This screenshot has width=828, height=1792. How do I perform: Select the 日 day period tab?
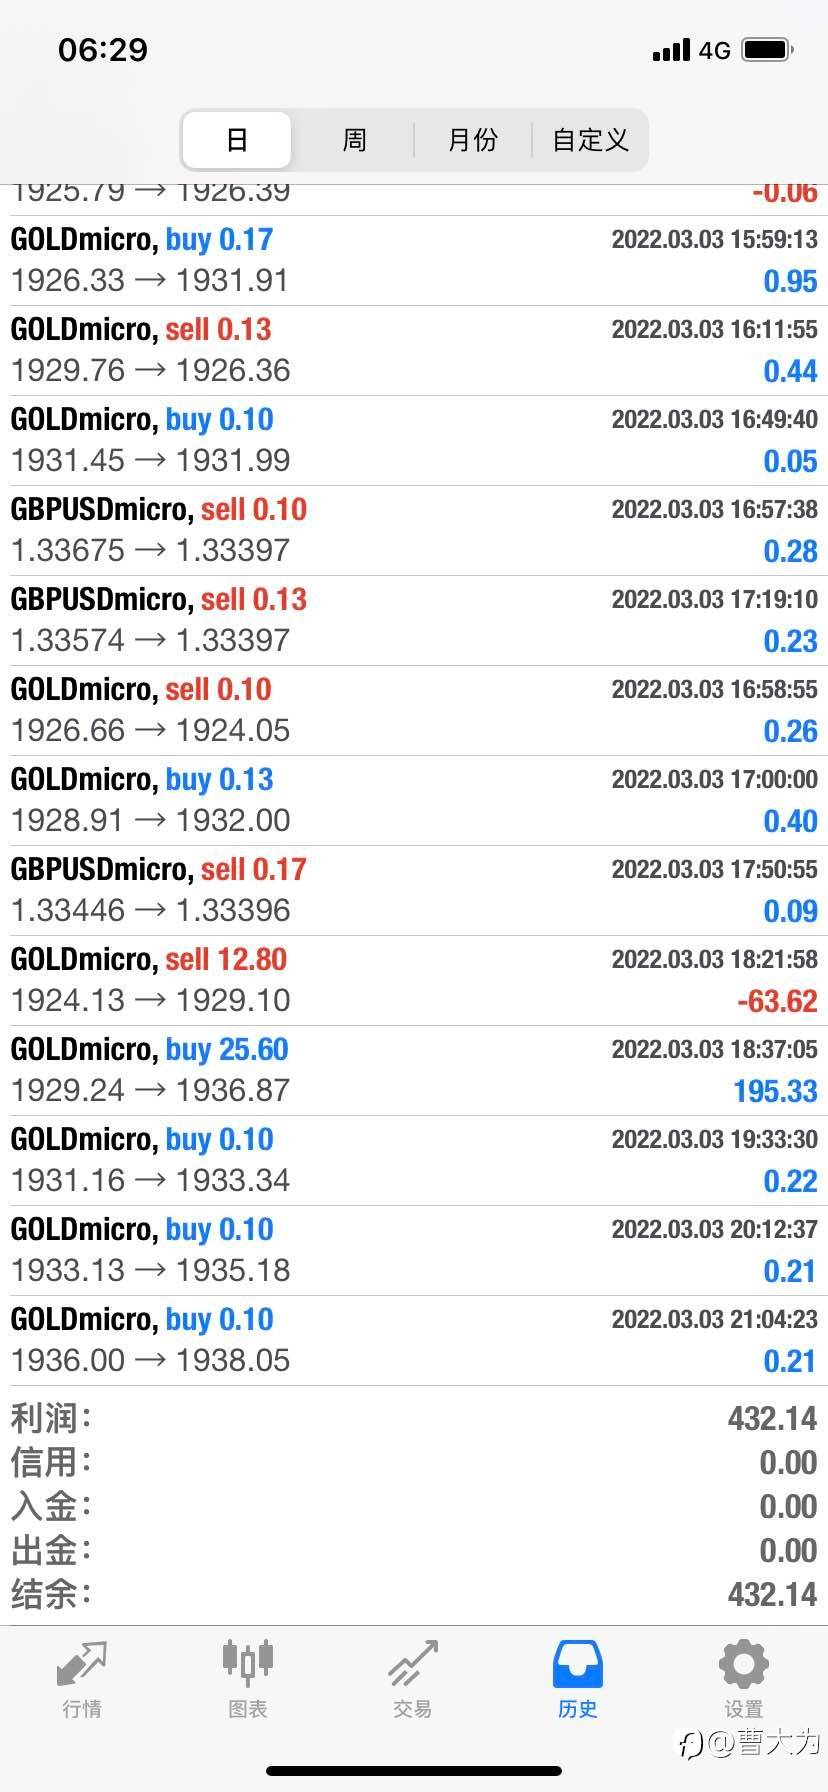[x=237, y=140]
